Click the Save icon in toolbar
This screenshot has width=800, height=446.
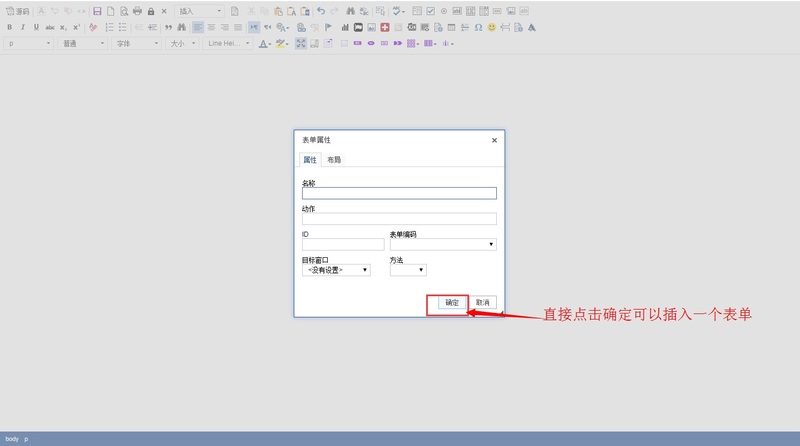click(97, 11)
